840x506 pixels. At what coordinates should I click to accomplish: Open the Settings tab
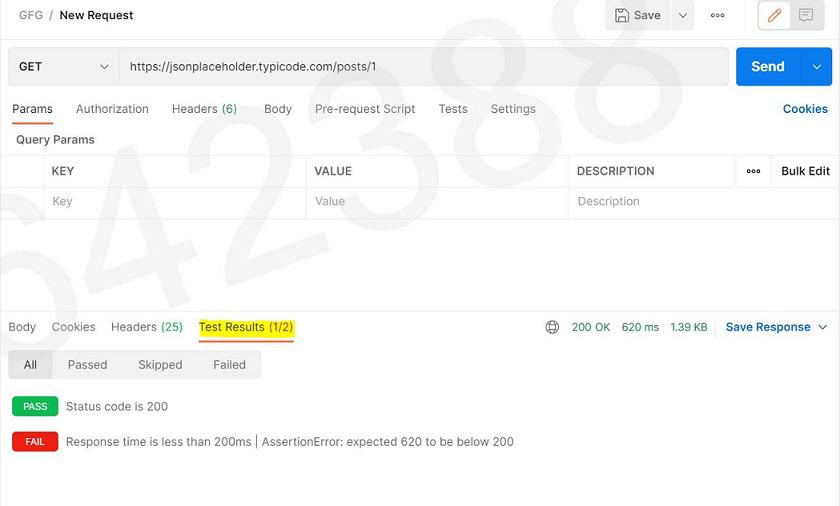point(513,109)
